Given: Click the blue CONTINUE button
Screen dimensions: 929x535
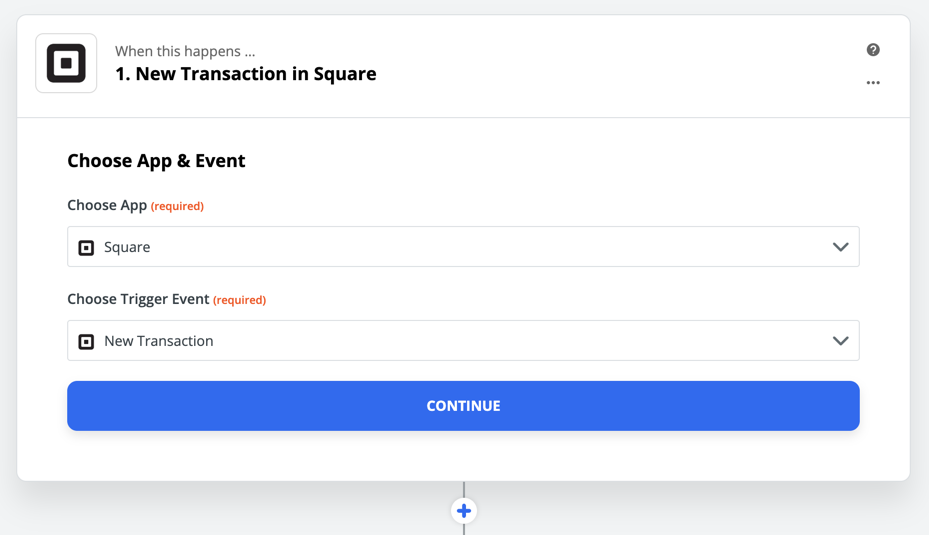Looking at the screenshot, I should (x=463, y=406).
